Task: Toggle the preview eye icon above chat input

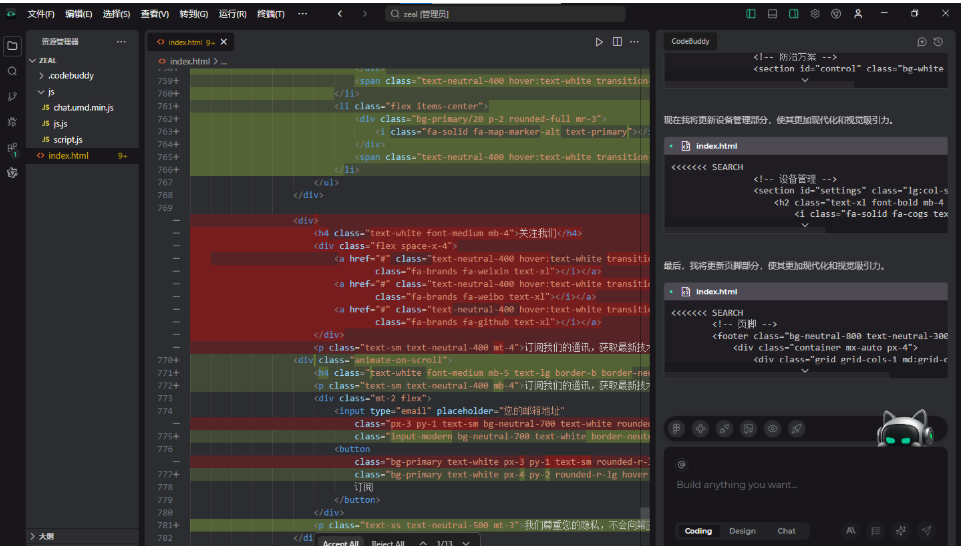Action: 773,428
